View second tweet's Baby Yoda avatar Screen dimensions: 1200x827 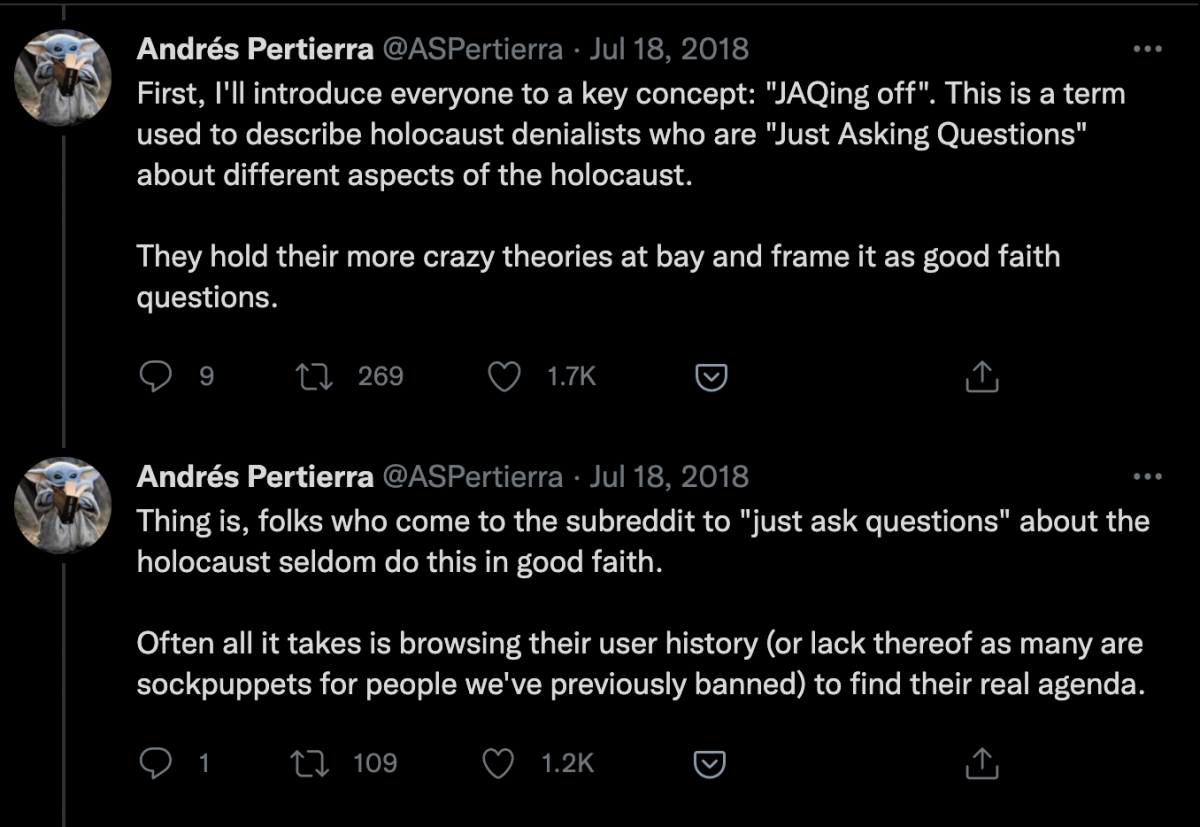pos(65,506)
